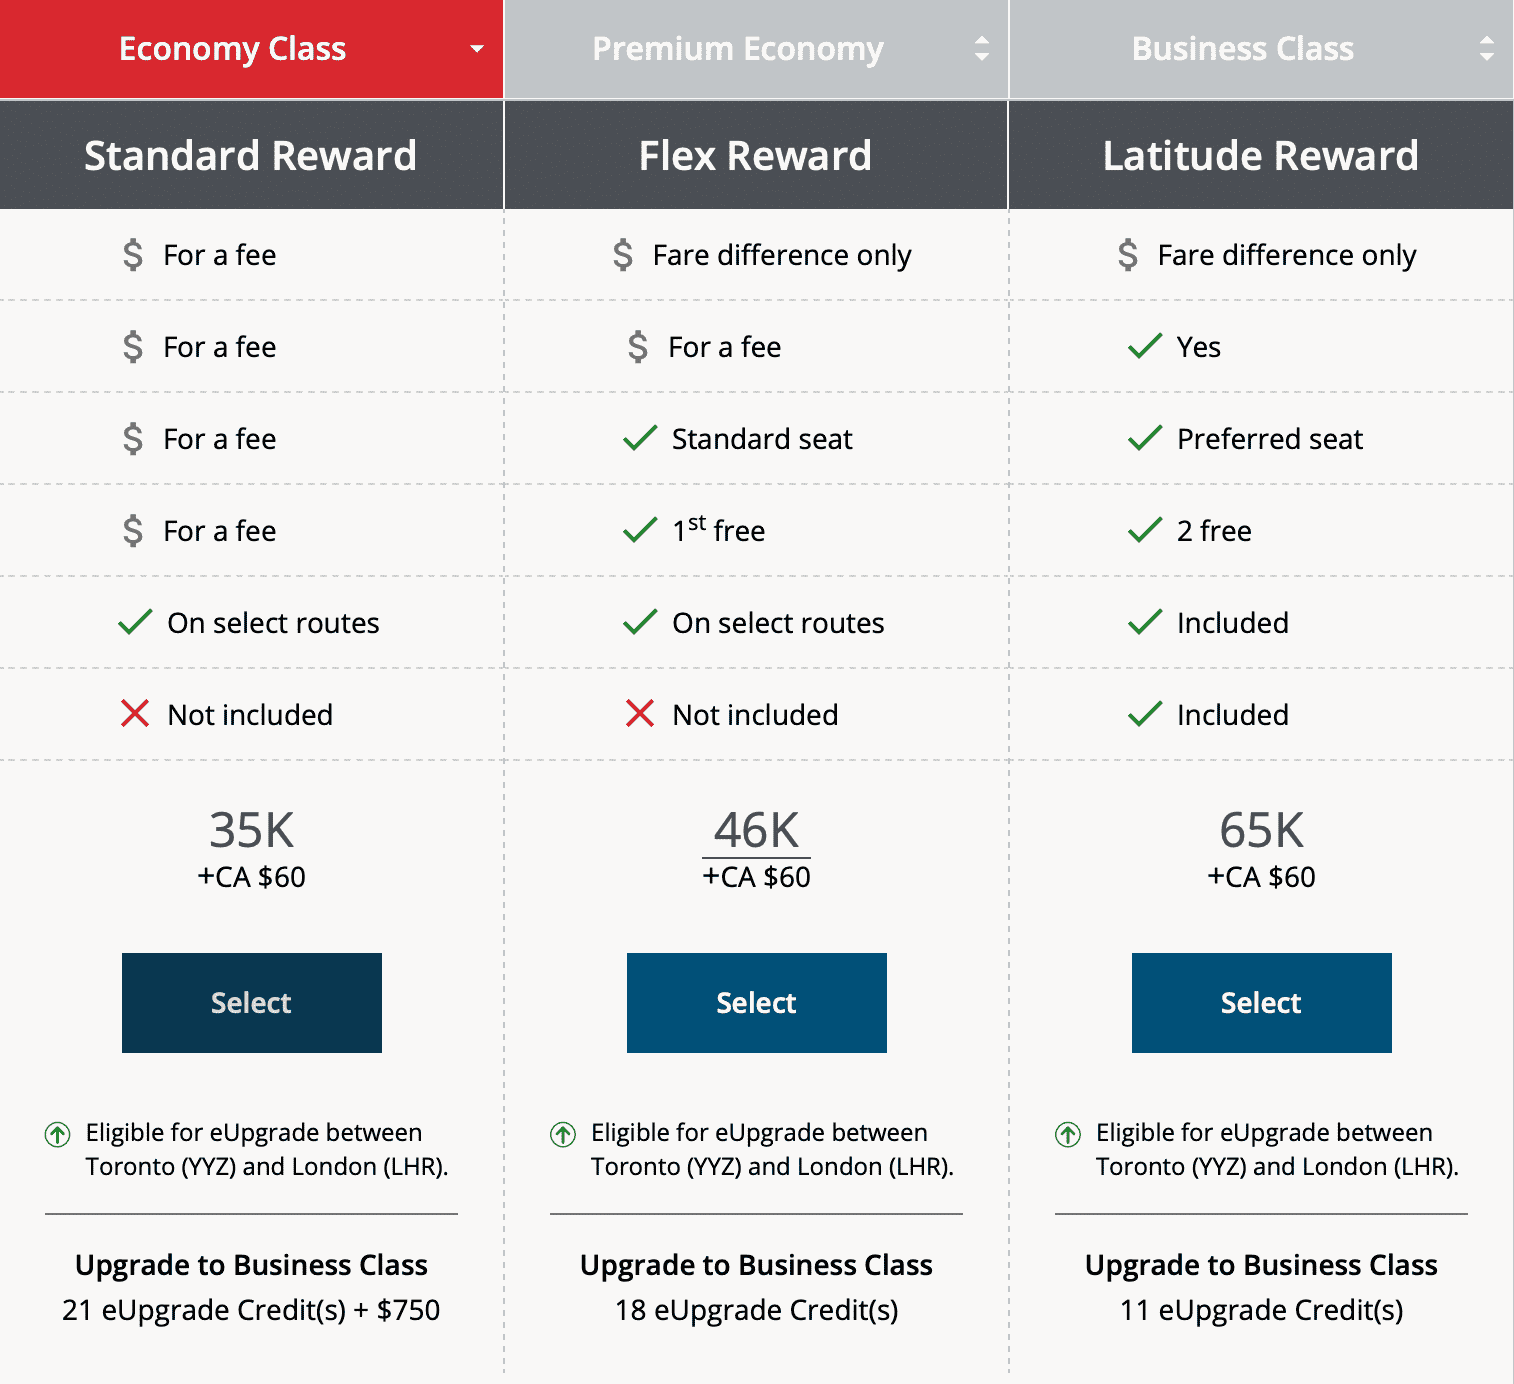Select the Latitude Reward 65K fare
The height and width of the screenshot is (1384, 1514).
pyautogui.click(x=1262, y=1002)
